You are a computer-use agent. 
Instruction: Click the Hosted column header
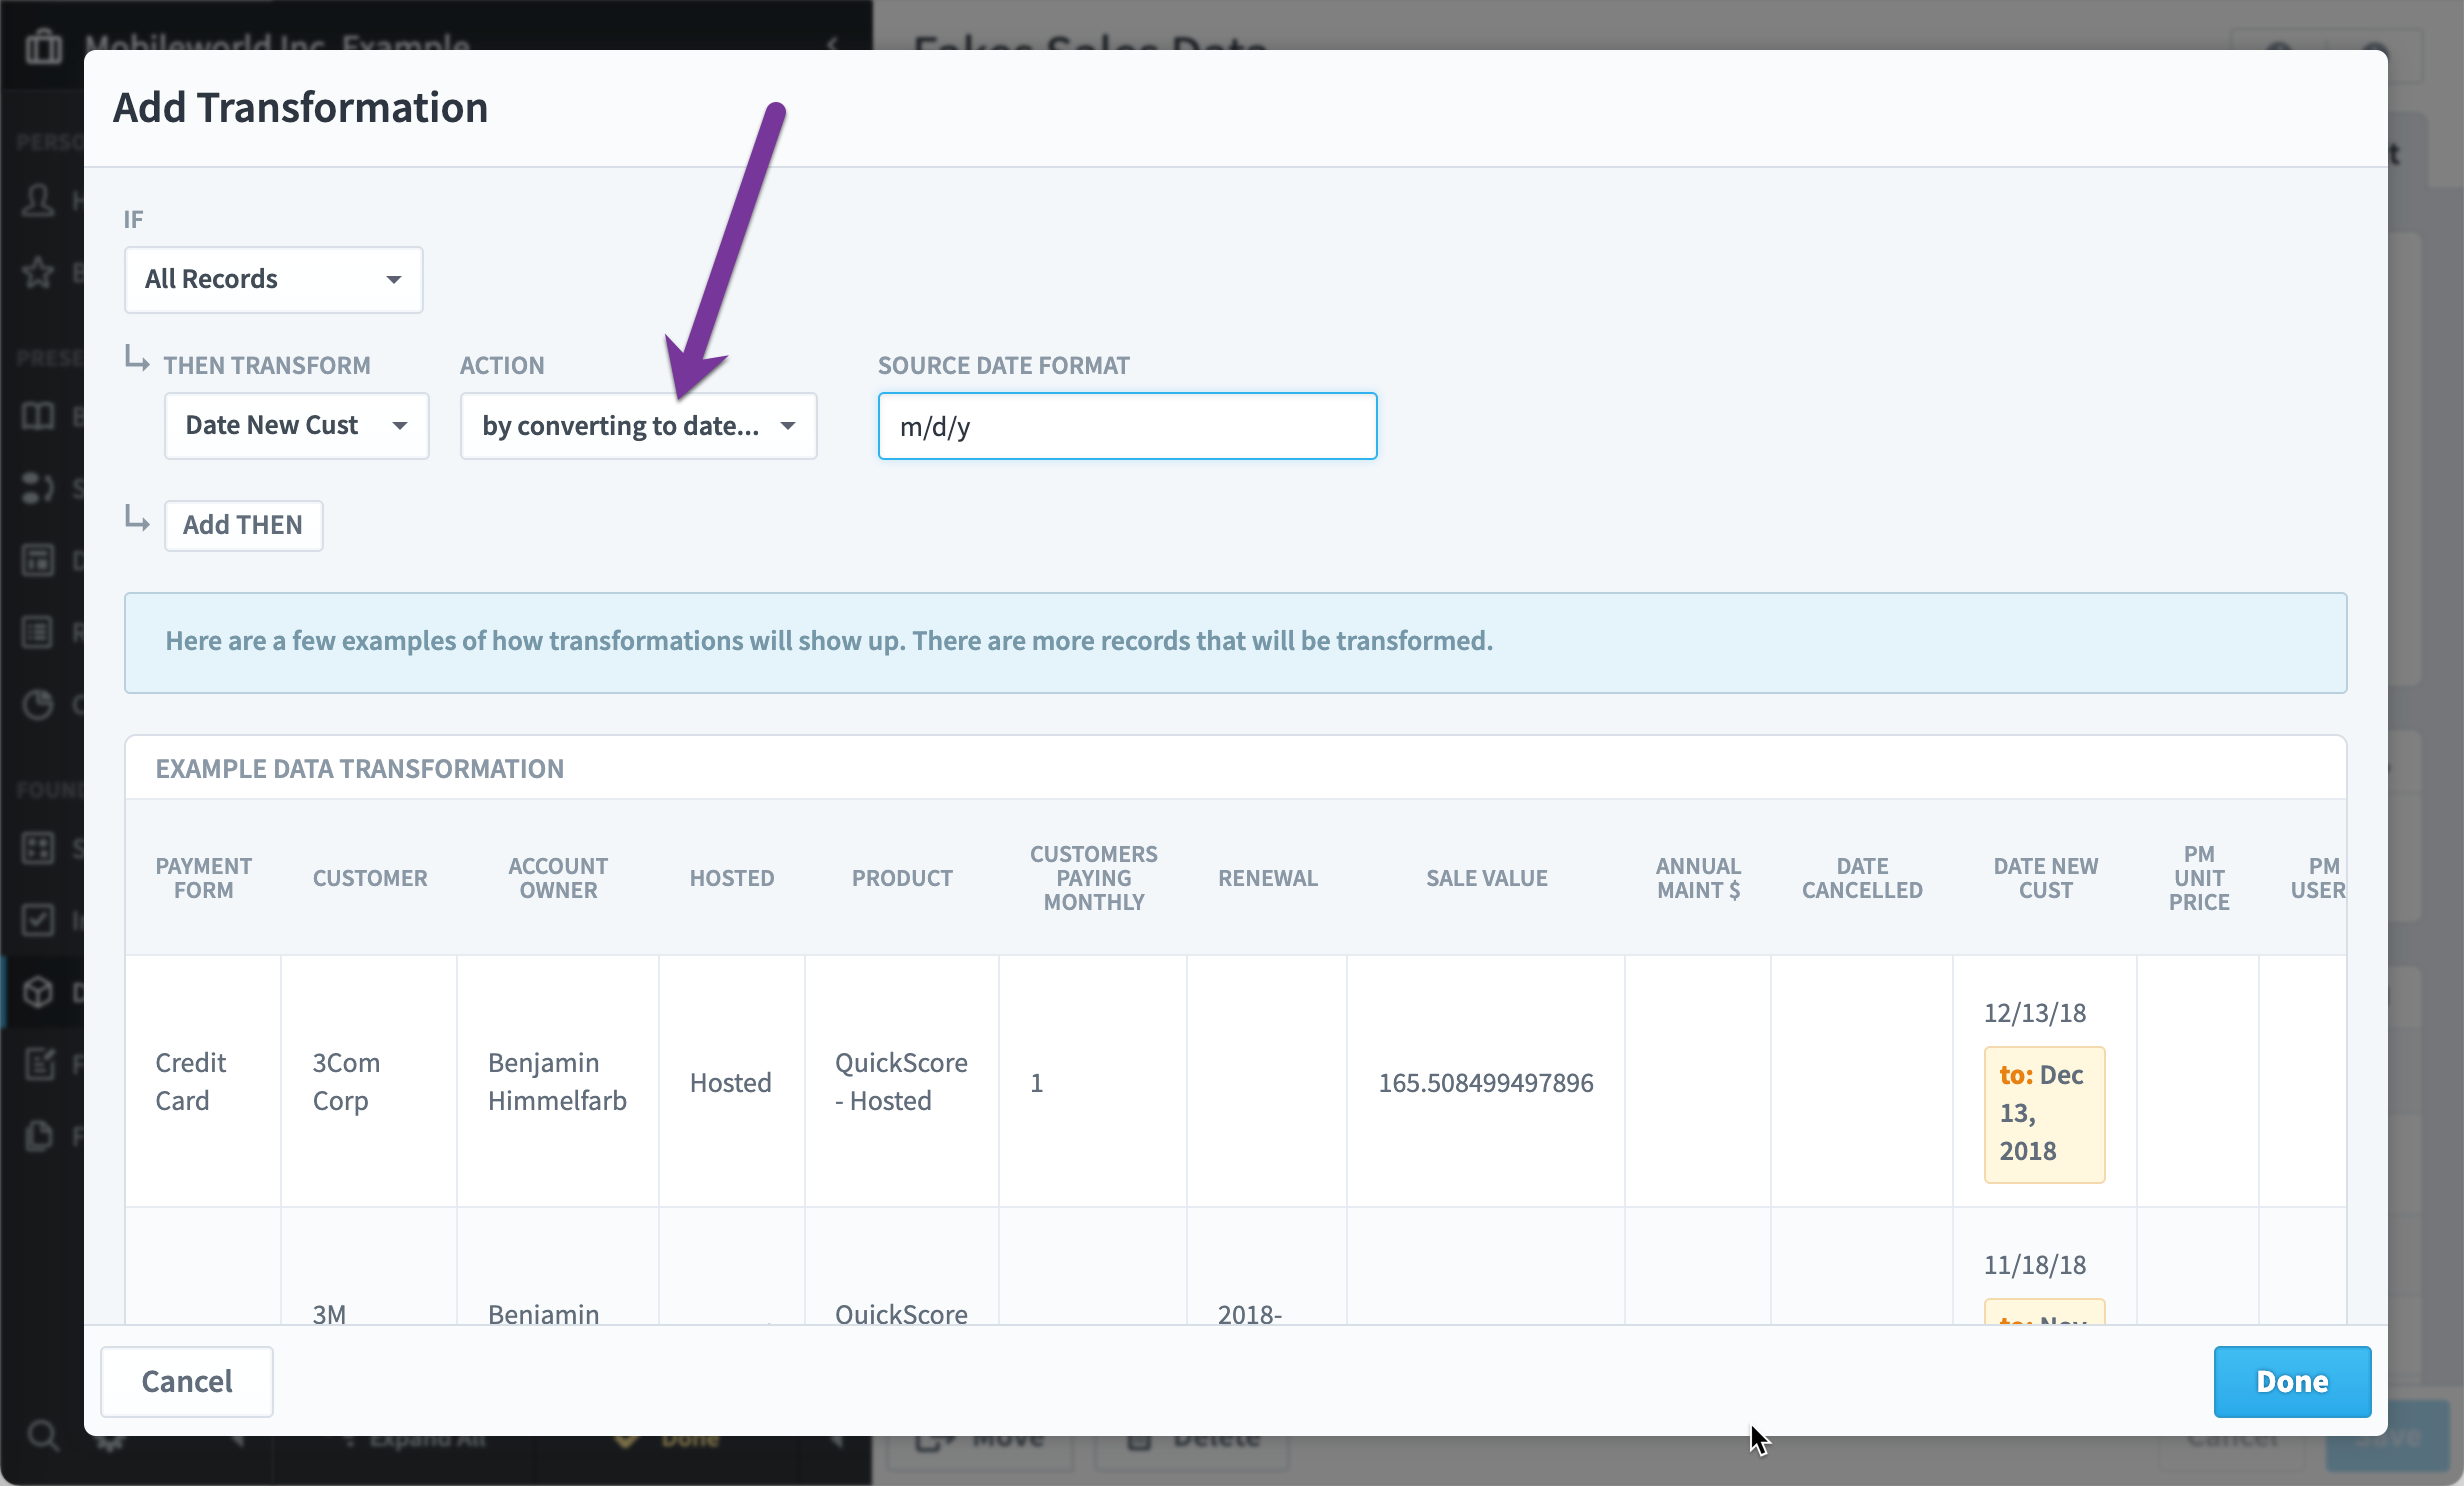point(732,878)
